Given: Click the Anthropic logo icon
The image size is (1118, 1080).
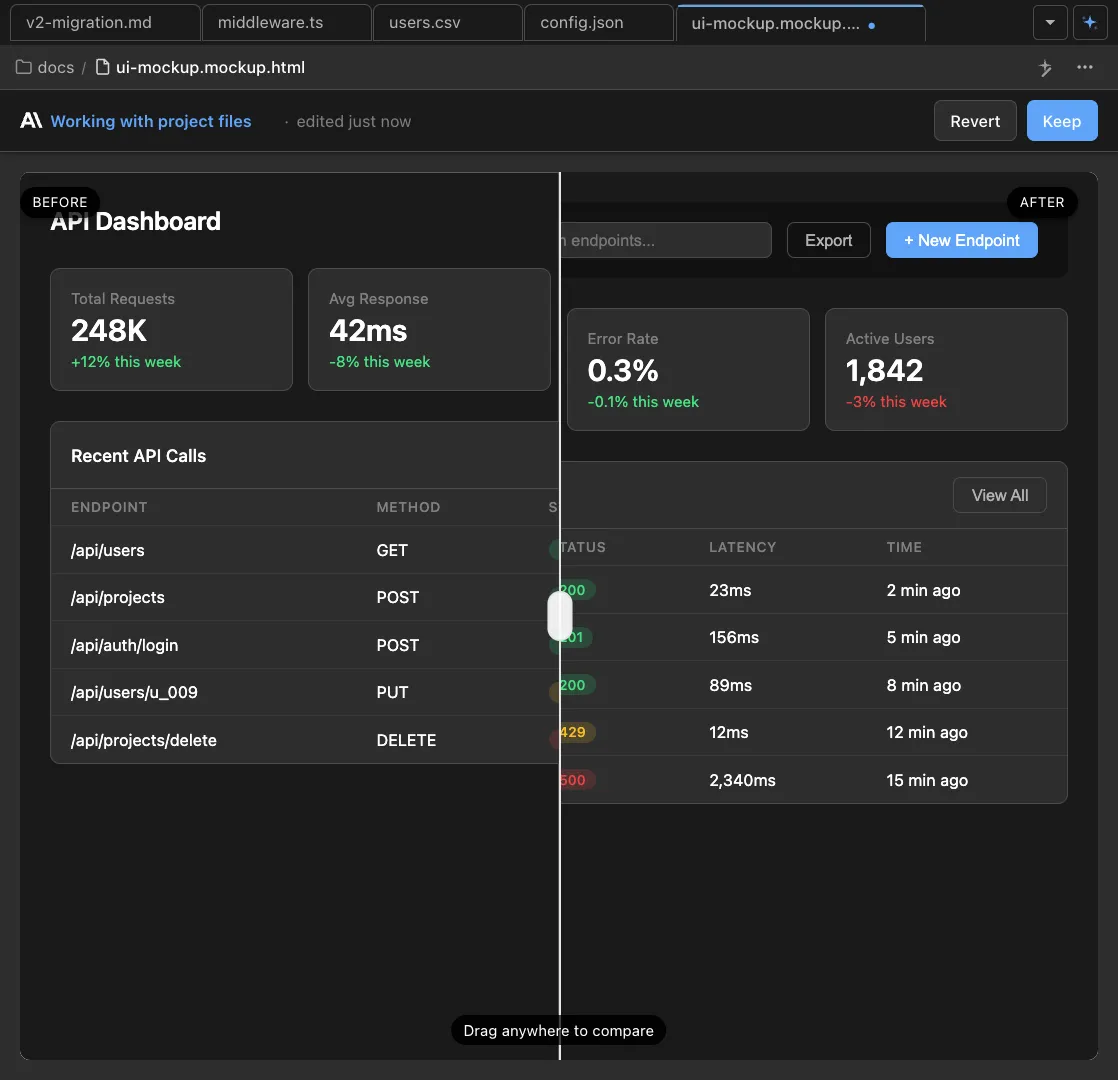Looking at the screenshot, I should click(31, 121).
